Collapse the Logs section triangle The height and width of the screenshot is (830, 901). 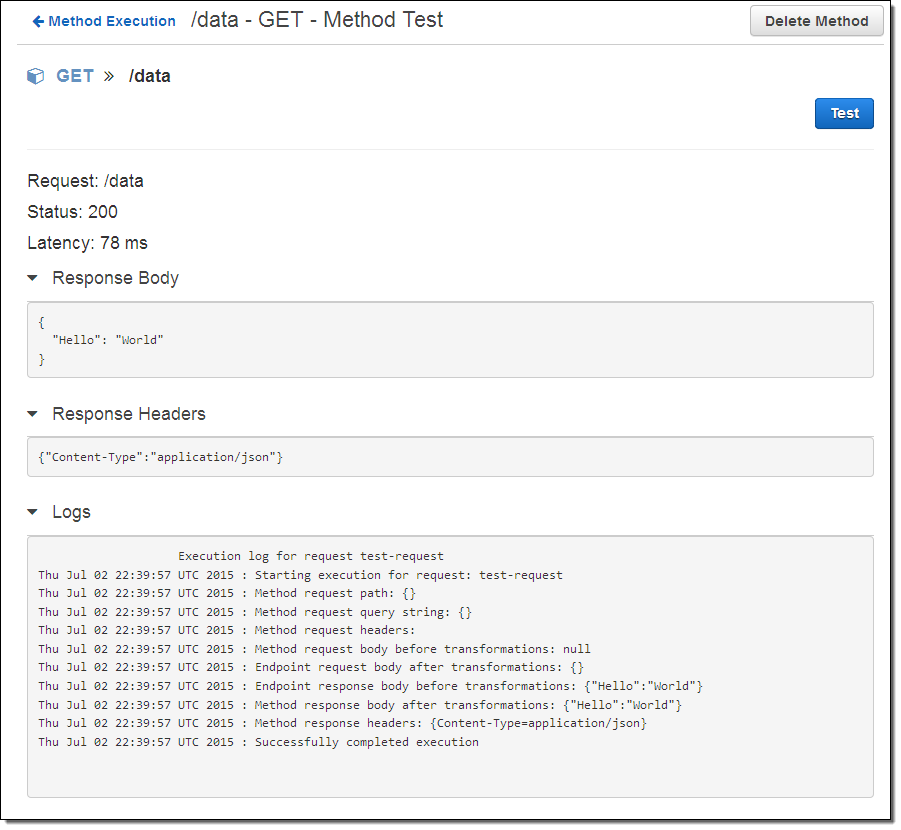[x=33, y=512]
